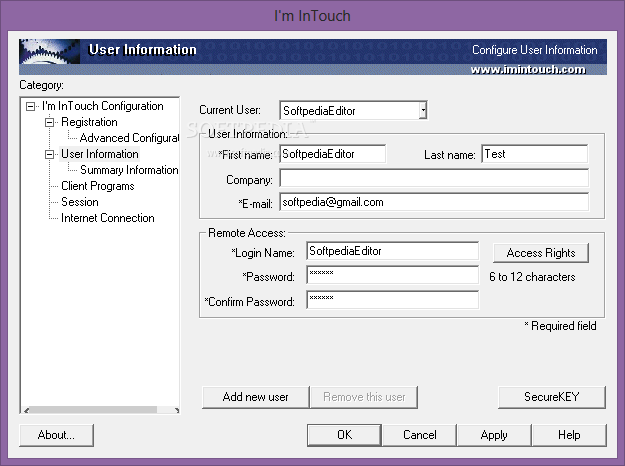The image size is (625, 466).
Task: Open Client Programs in the category tree
Action: (98, 186)
